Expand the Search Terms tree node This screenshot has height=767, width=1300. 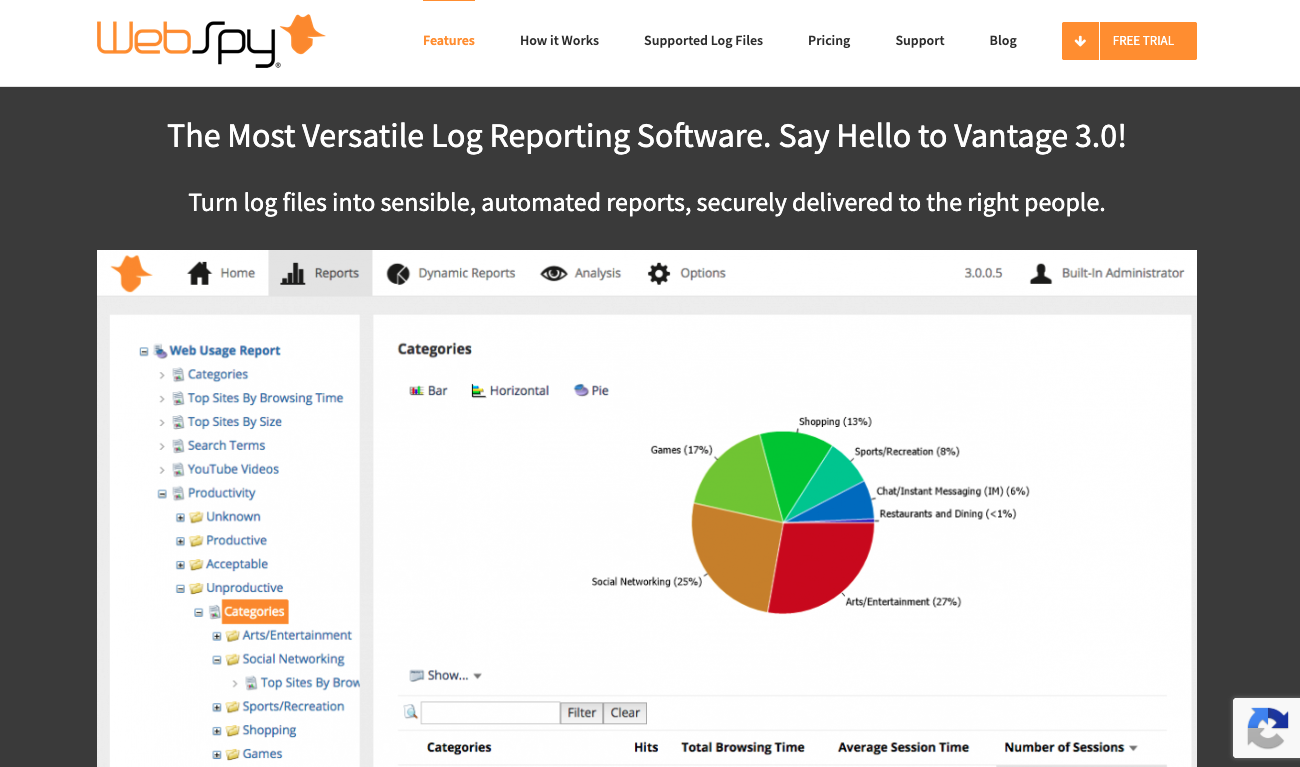tap(162, 446)
